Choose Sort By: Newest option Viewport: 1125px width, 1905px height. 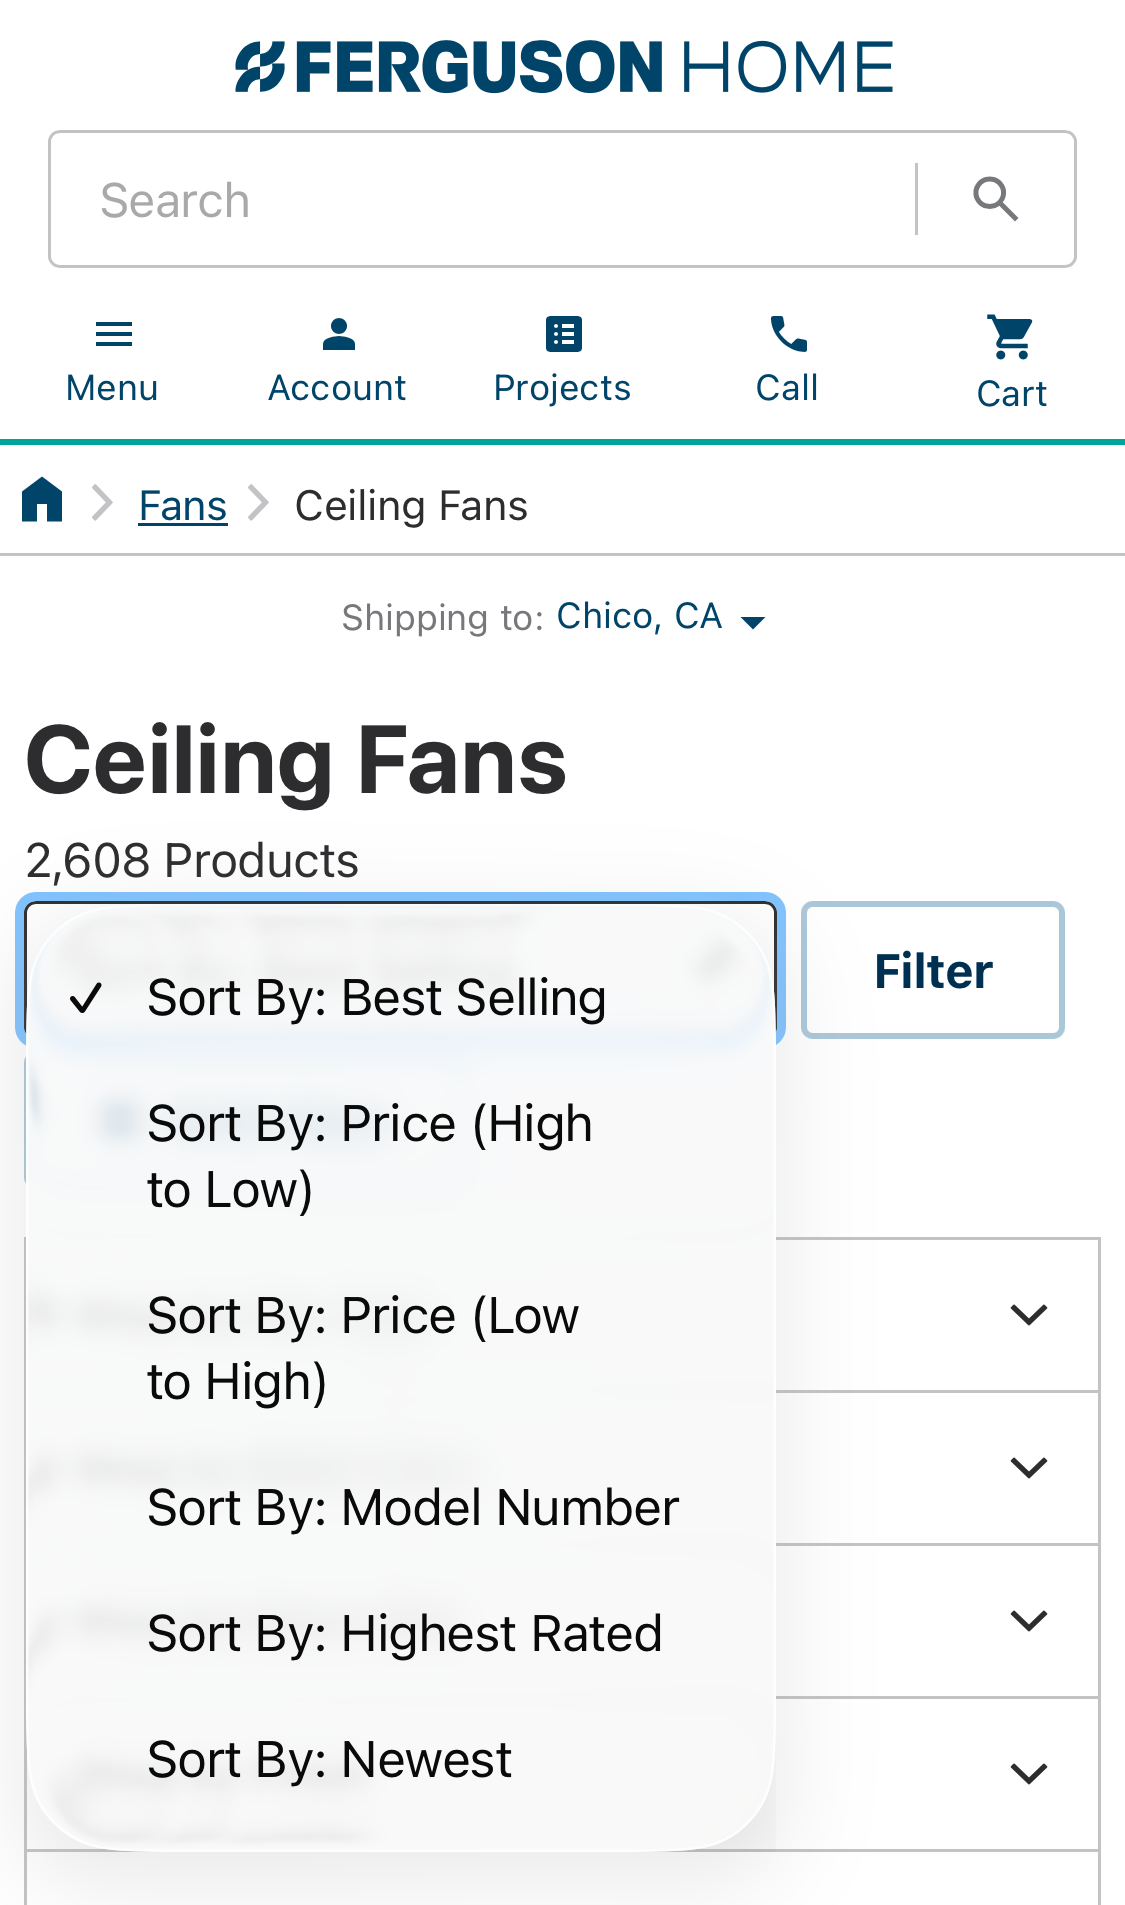(328, 1758)
